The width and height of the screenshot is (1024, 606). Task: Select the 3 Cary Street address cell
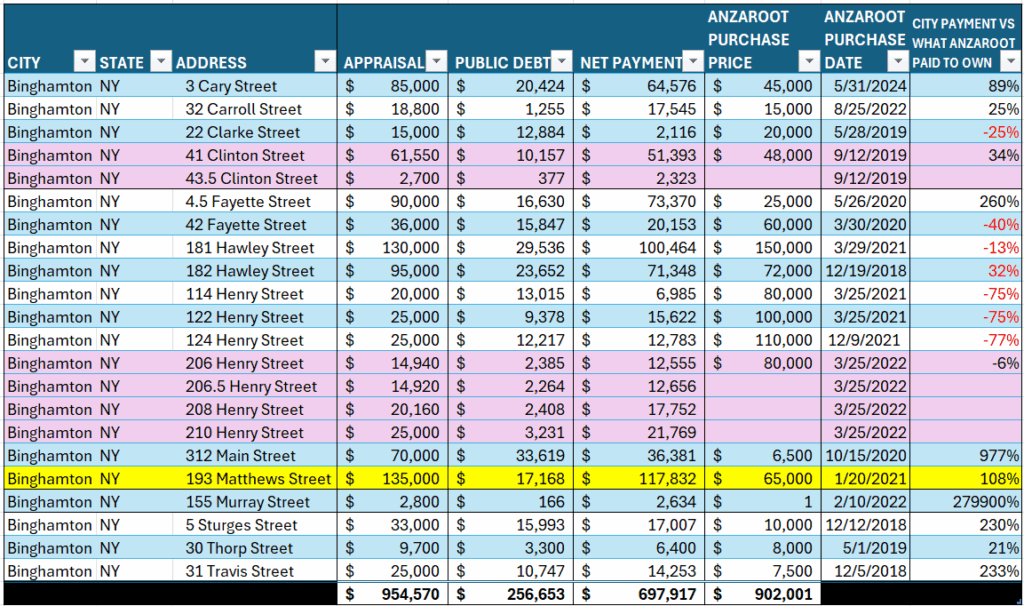pyautogui.click(x=231, y=86)
